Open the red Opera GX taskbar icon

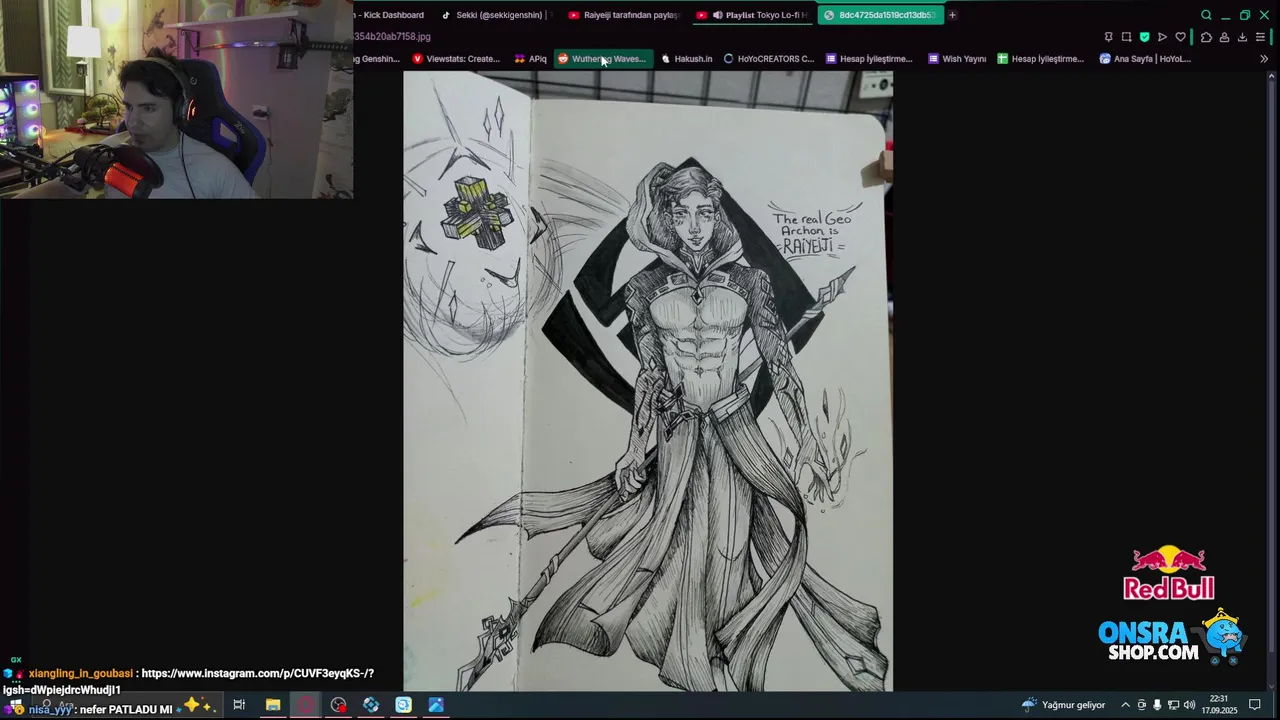point(305,705)
